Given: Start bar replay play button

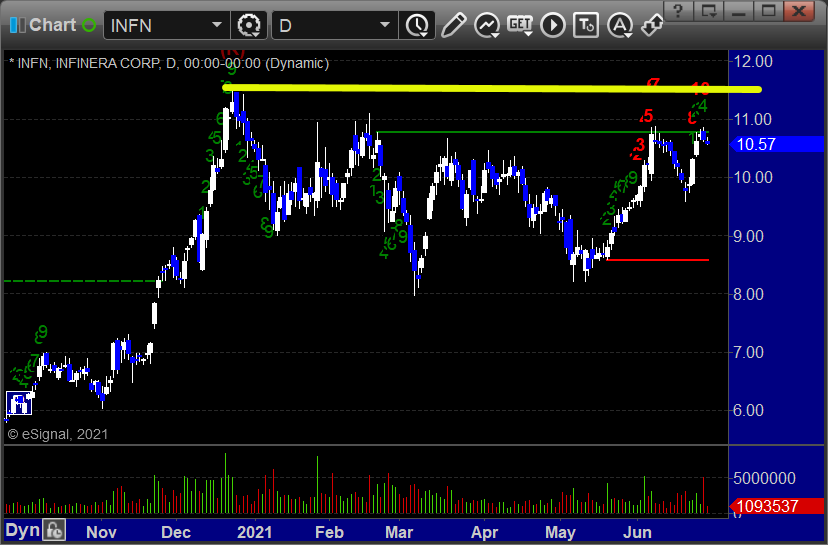Looking at the screenshot, I should click(x=553, y=25).
